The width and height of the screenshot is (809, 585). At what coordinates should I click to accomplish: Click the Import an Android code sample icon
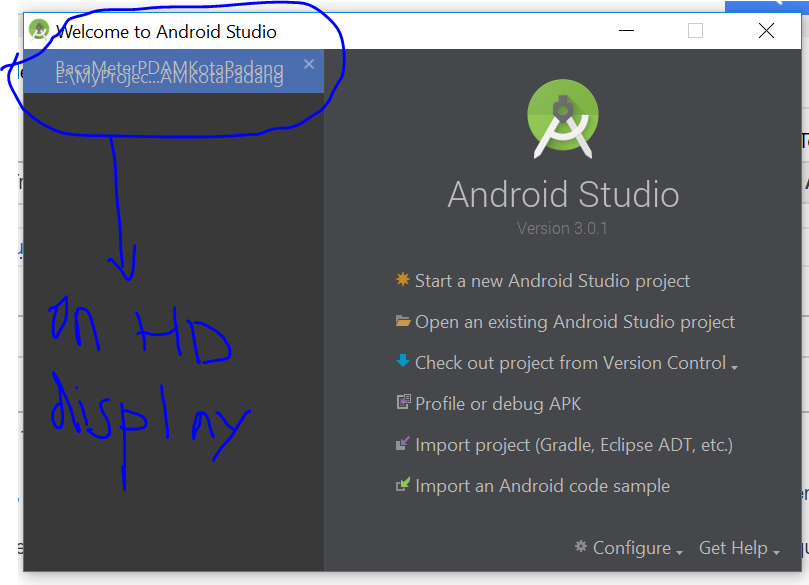coord(403,485)
